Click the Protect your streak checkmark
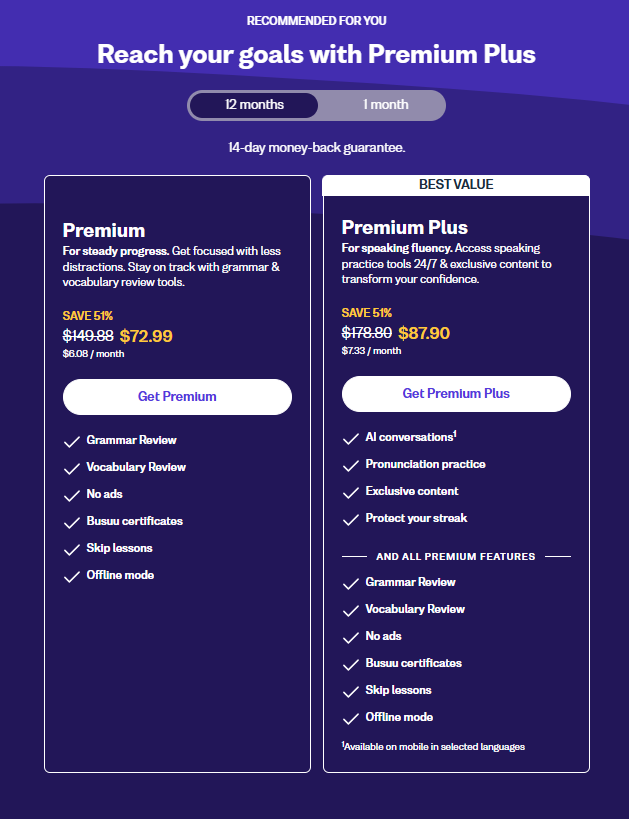Viewport: 629px width, 819px height. click(x=352, y=518)
